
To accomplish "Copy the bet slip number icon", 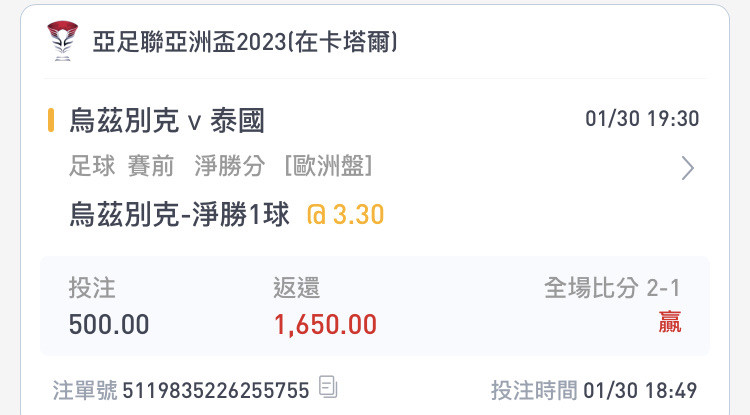I will click(x=328, y=387).
